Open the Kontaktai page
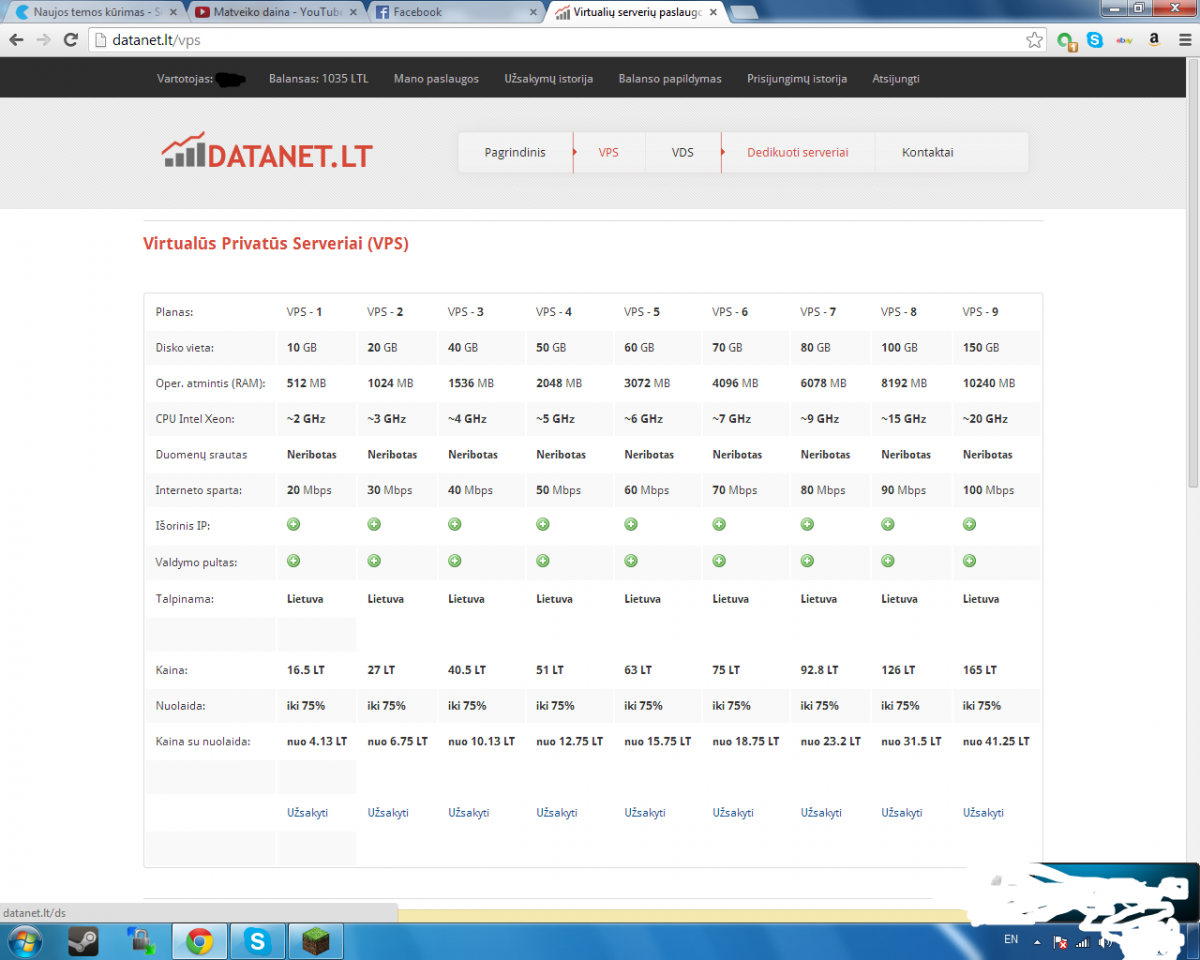1200x960 pixels. pyautogui.click(x=927, y=153)
